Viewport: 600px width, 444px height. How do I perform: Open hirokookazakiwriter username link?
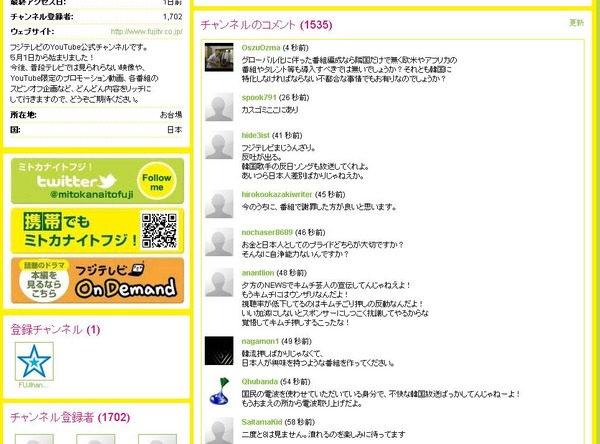tap(277, 194)
